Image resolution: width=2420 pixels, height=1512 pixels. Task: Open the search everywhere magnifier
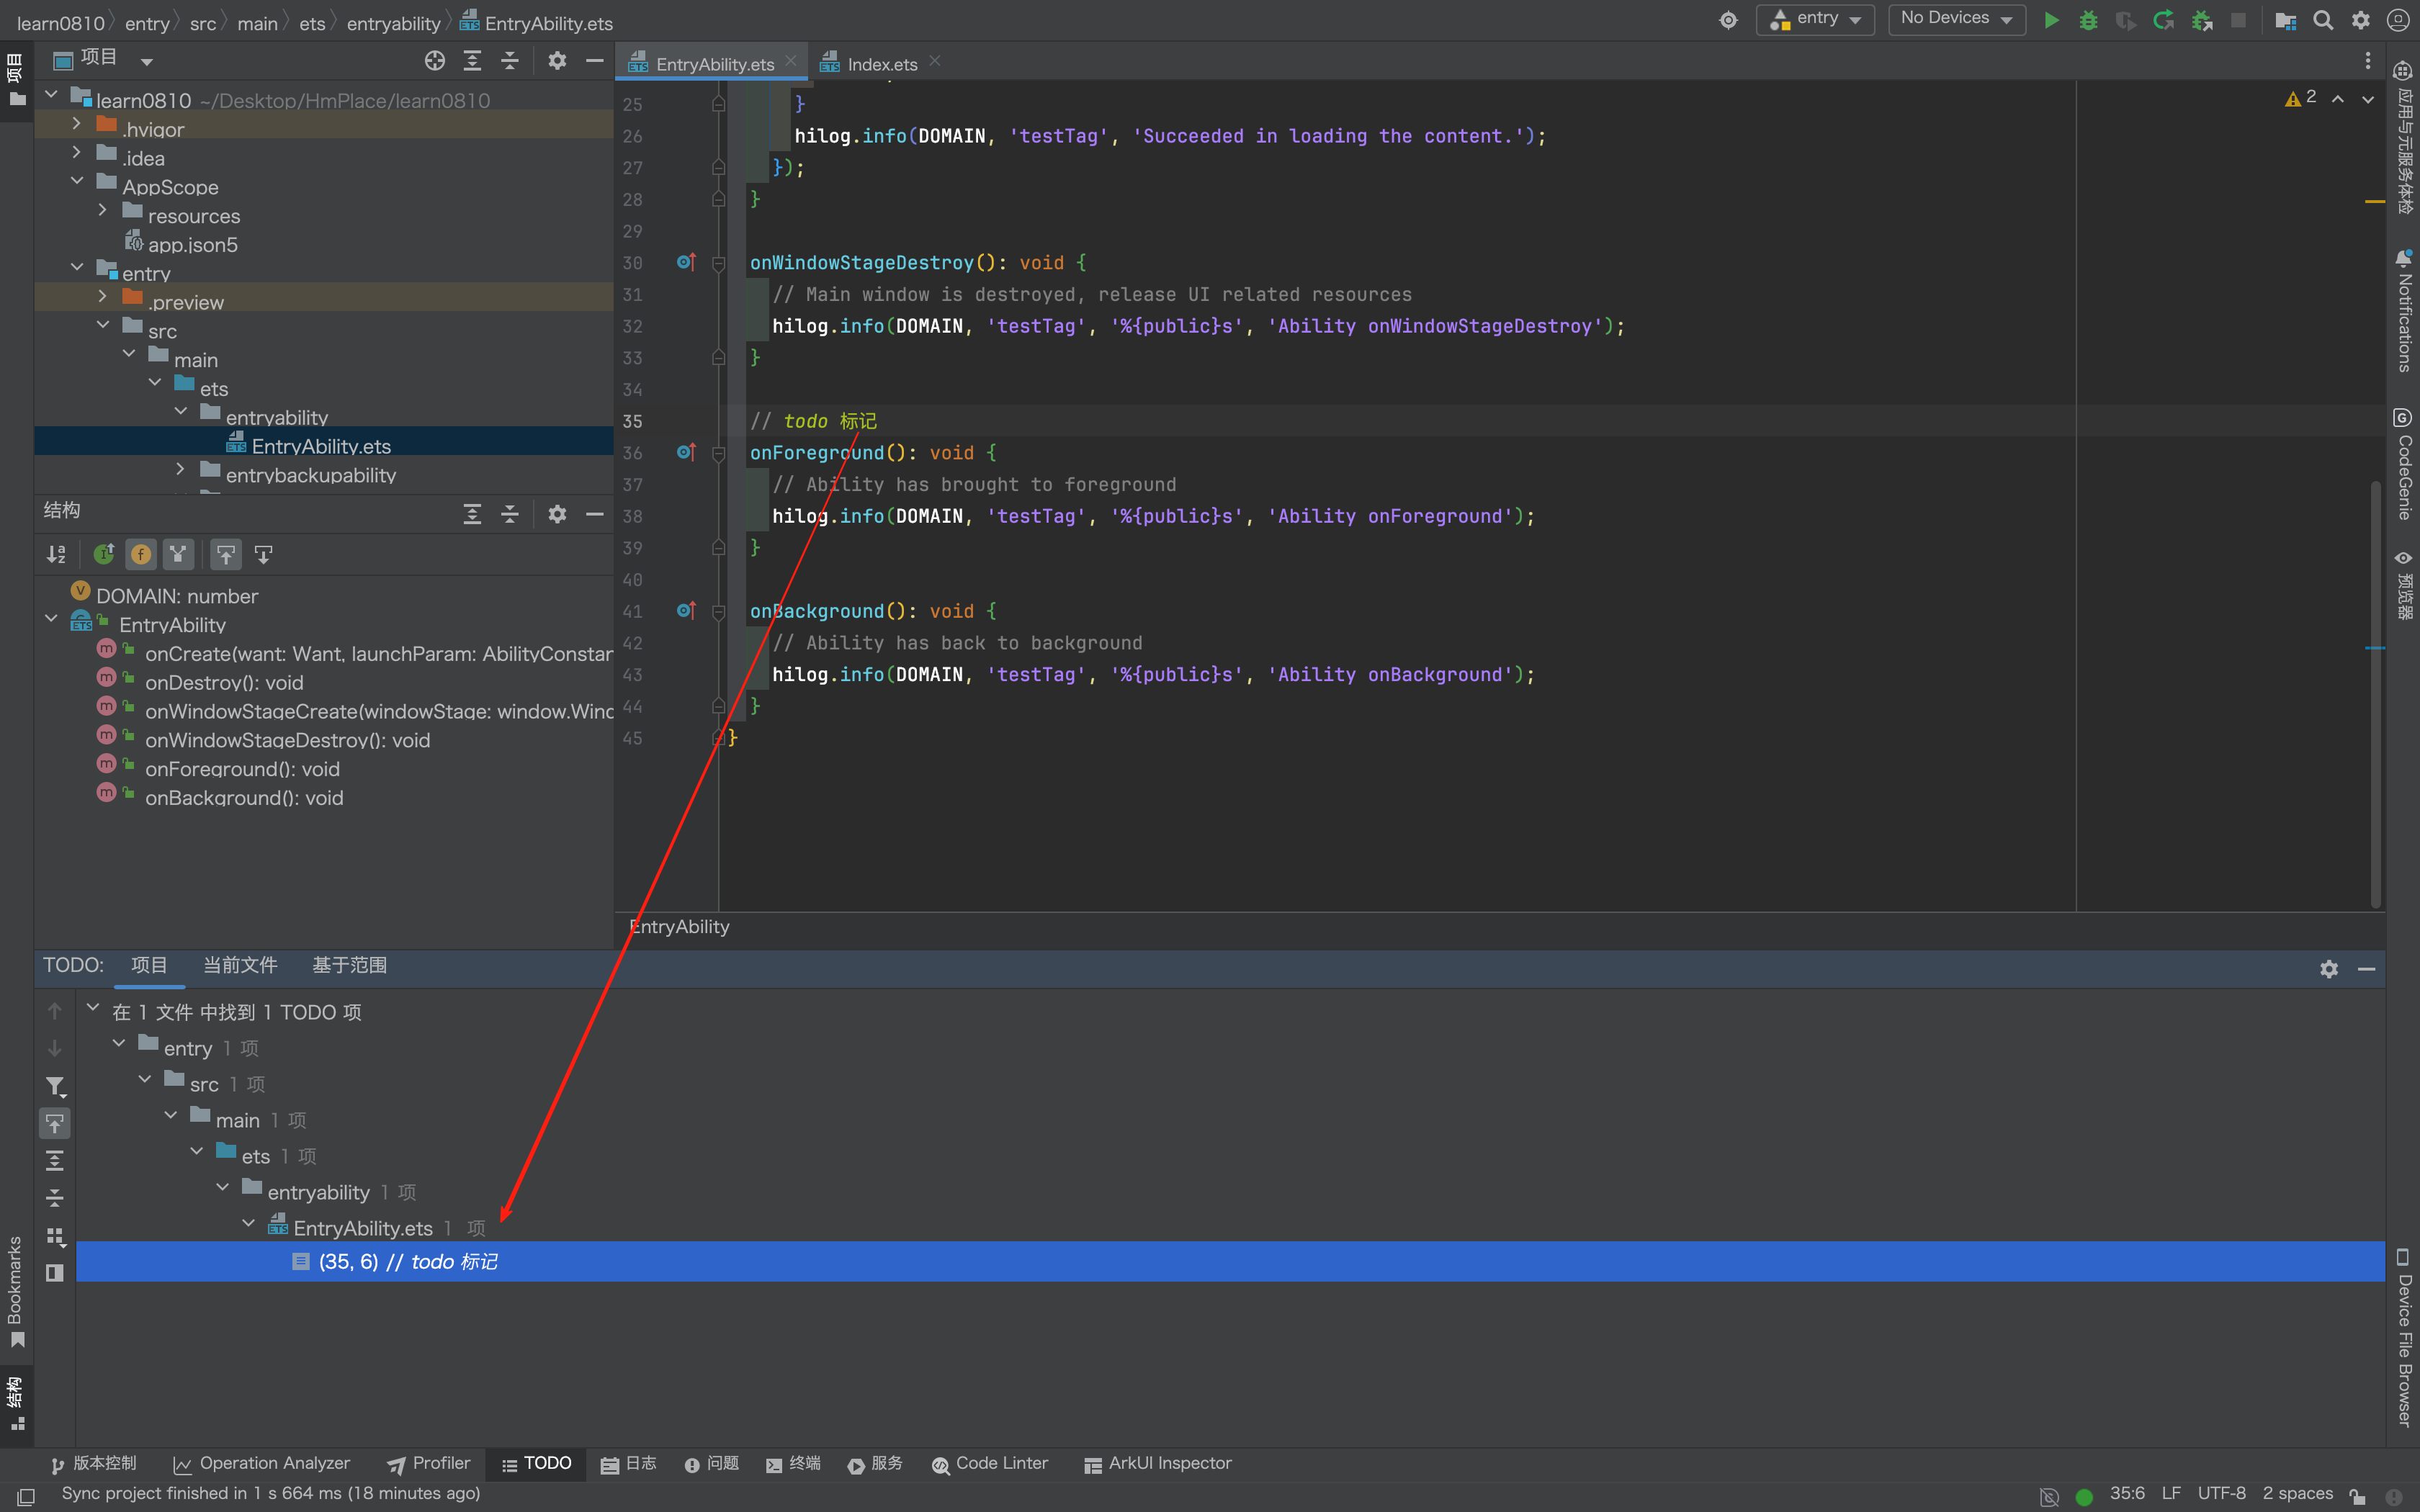point(2323,20)
